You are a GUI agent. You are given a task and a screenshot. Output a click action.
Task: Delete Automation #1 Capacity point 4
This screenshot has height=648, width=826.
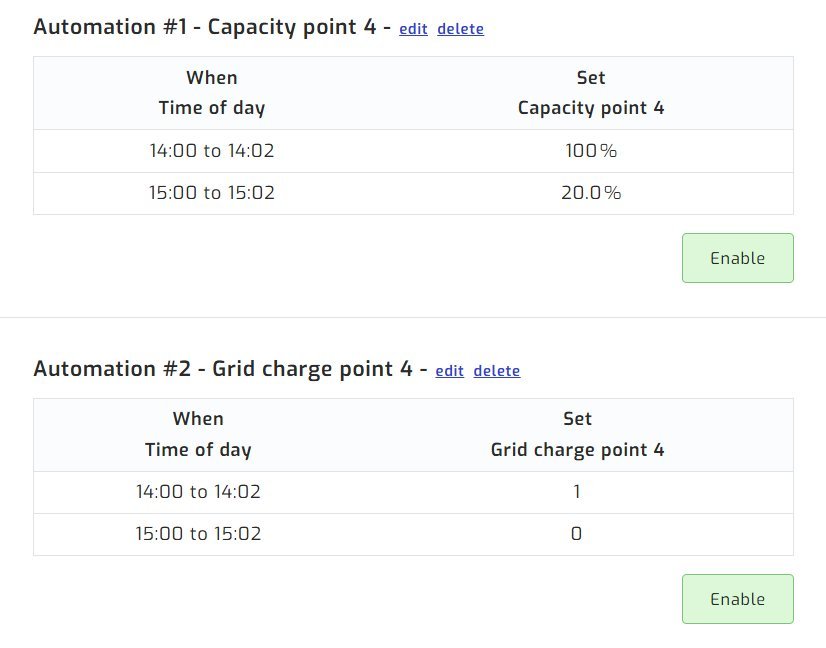click(x=460, y=29)
